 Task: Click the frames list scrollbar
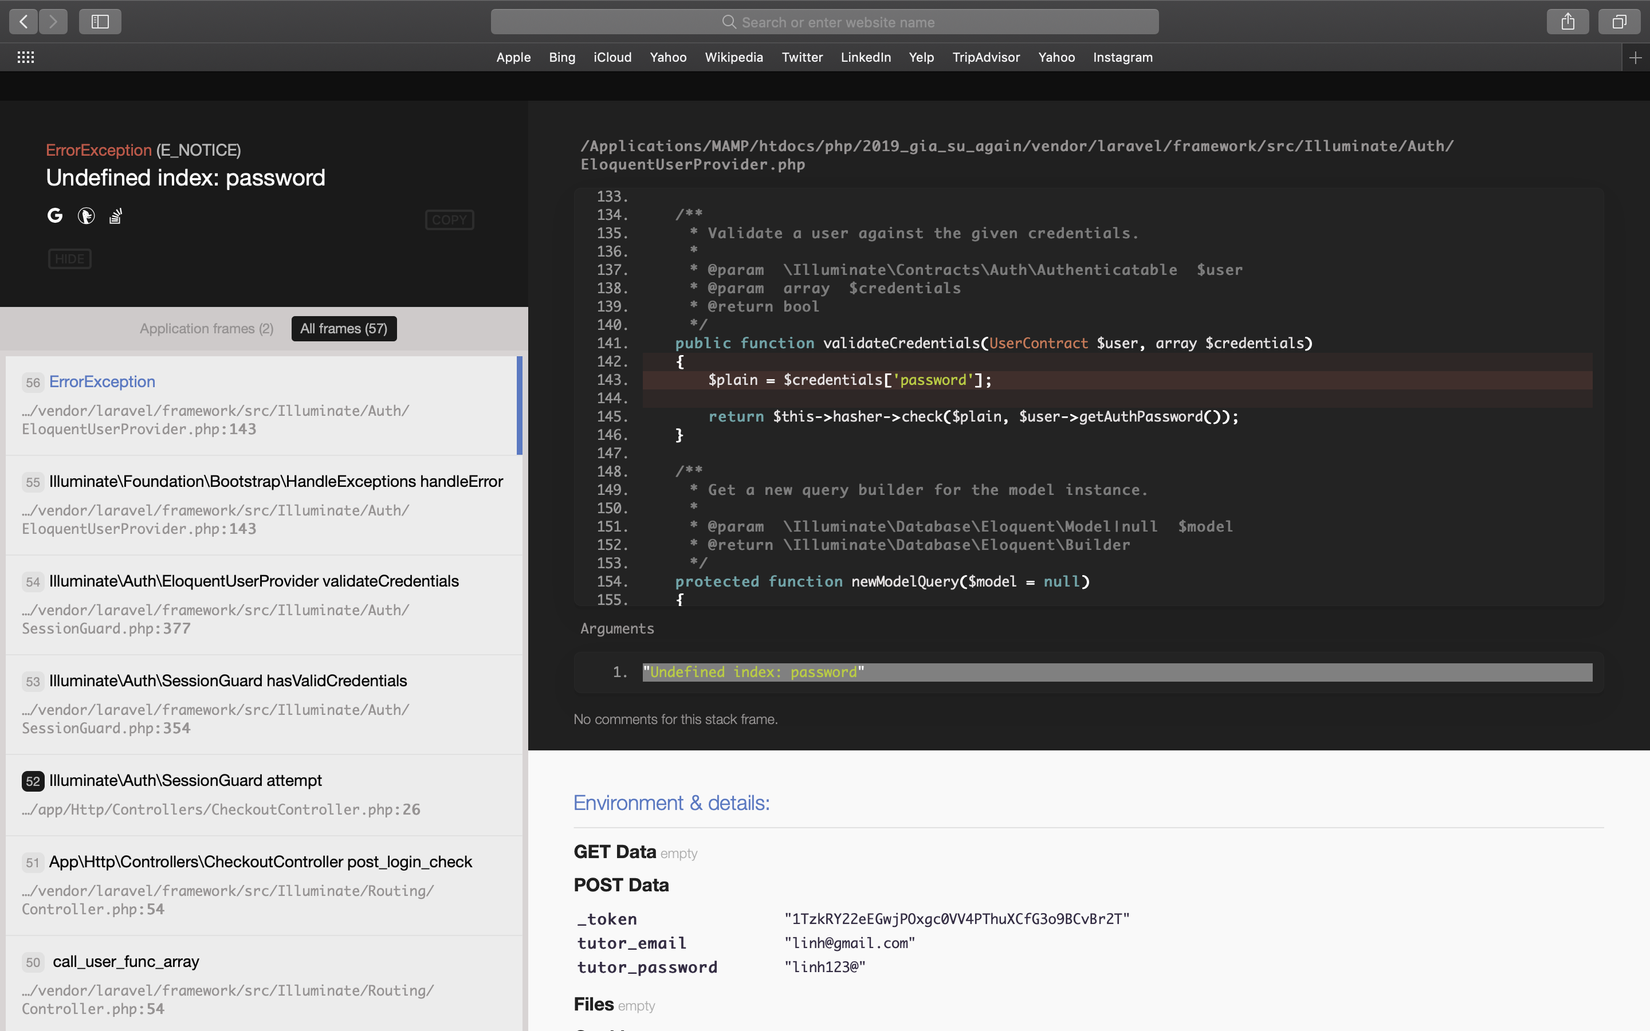(x=520, y=405)
